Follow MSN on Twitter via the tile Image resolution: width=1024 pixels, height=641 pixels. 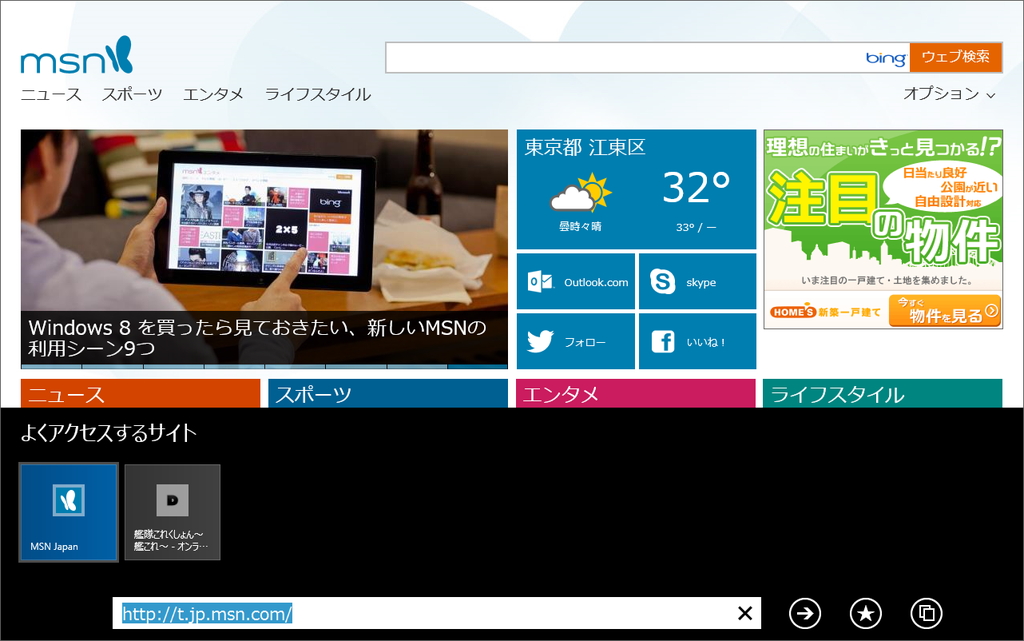pyautogui.click(x=575, y=341)
